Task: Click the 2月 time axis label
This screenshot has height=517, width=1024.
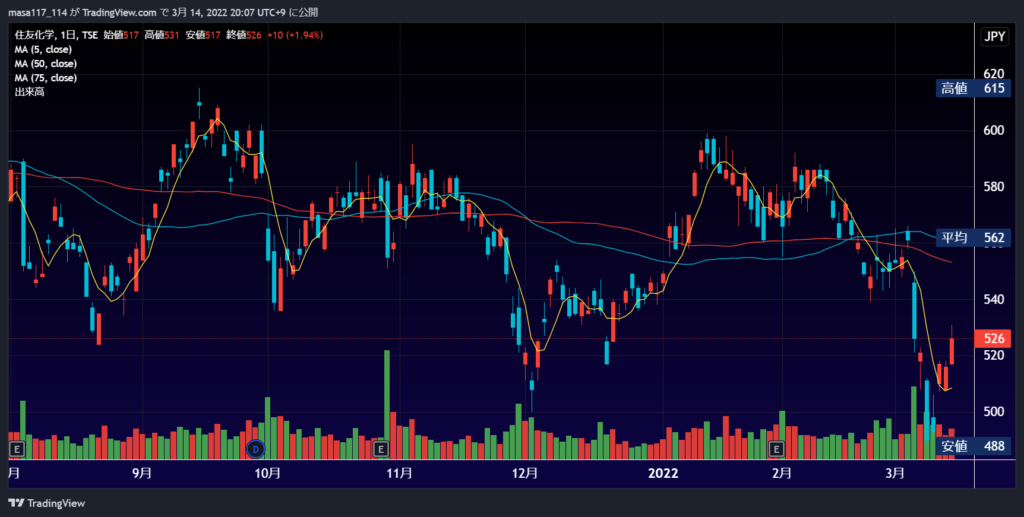Action: [782, 473]
